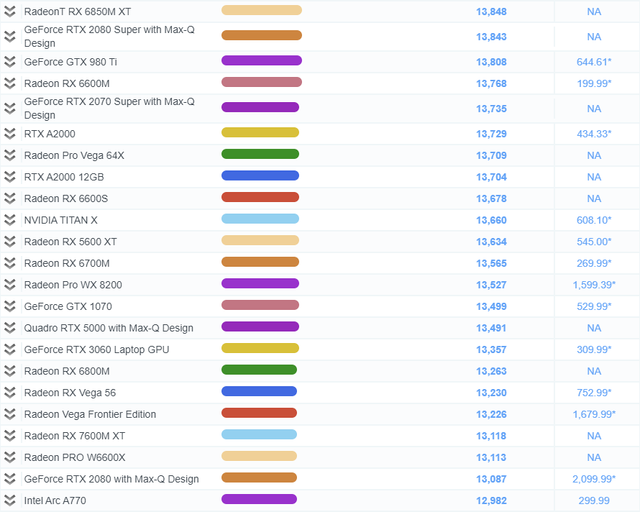This screenshot has width=640, height=512.
Task: Click the 2,099.99* price for RTX 2080 Max-Q
Action: [x=594, y=479]
